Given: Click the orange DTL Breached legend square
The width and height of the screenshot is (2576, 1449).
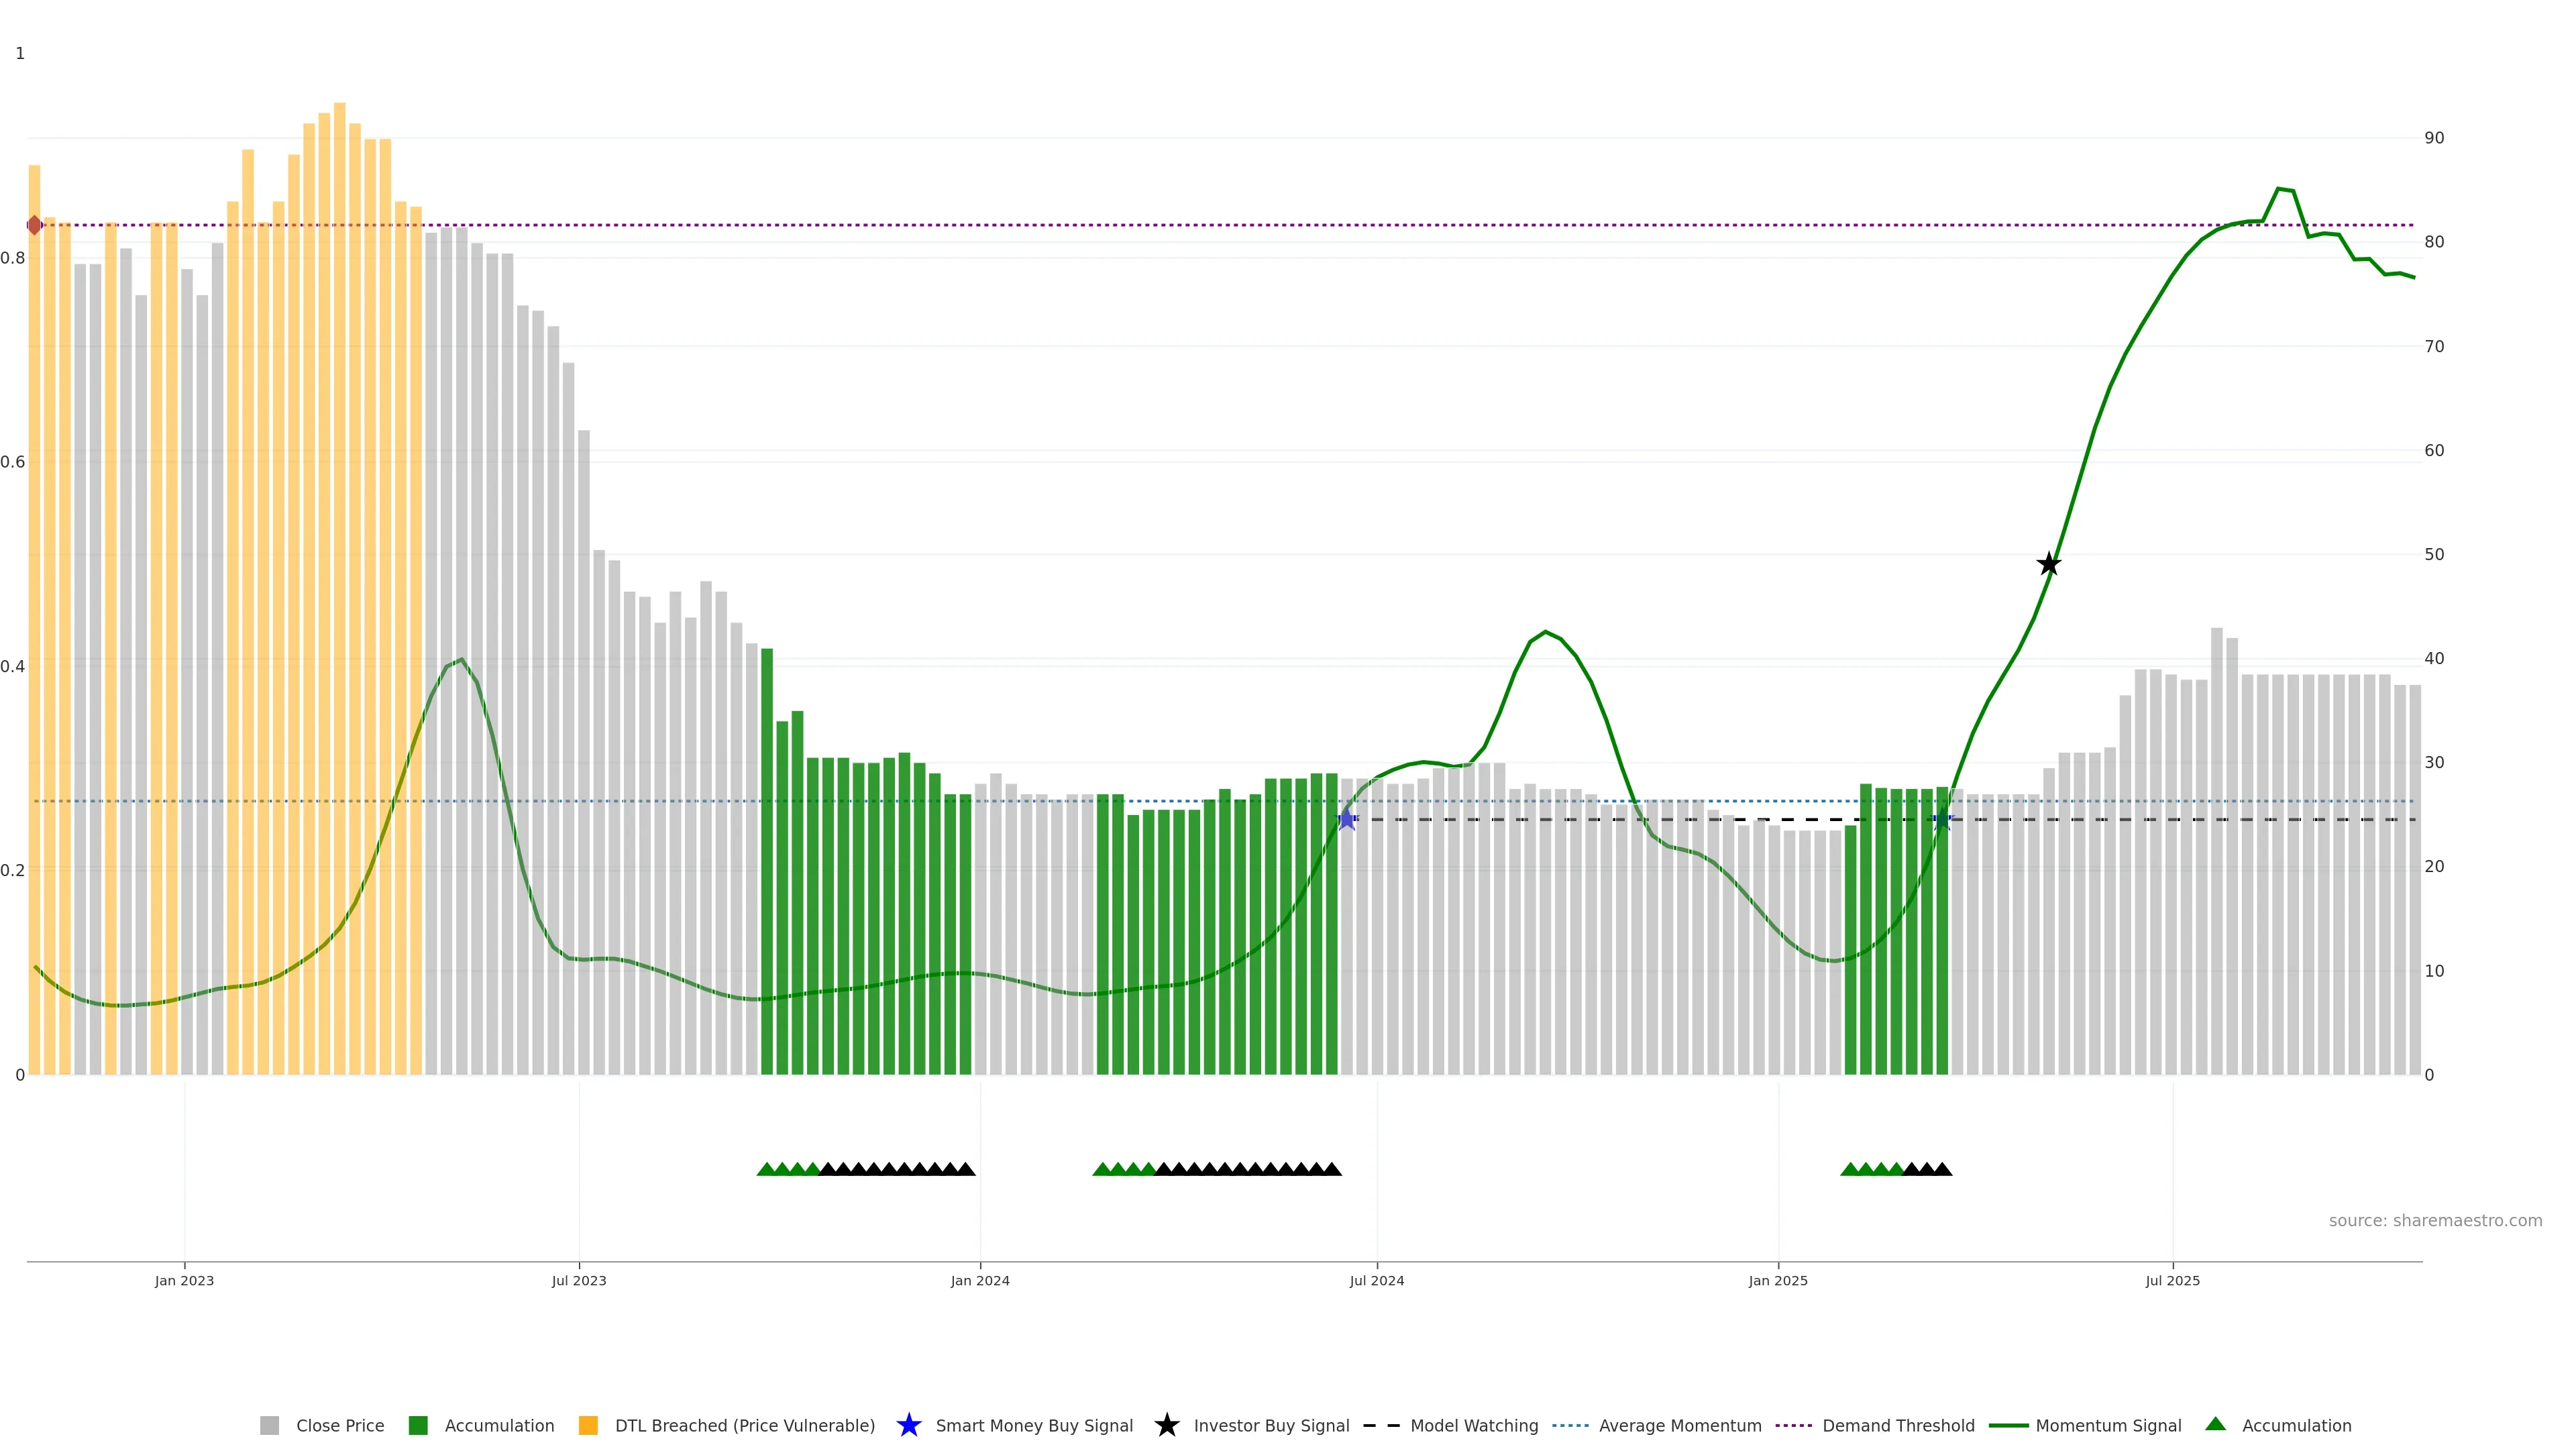Looking at the screenshot, I should pos(588,1425).
